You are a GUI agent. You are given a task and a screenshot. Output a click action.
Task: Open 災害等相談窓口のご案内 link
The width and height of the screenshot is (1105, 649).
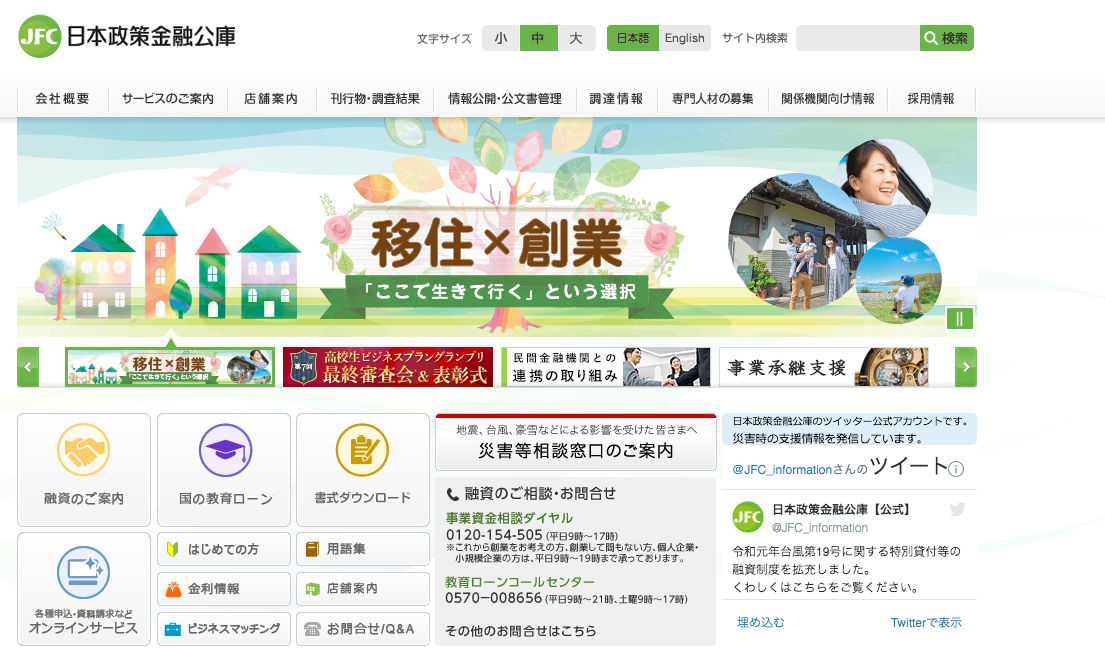click(575, 442)
